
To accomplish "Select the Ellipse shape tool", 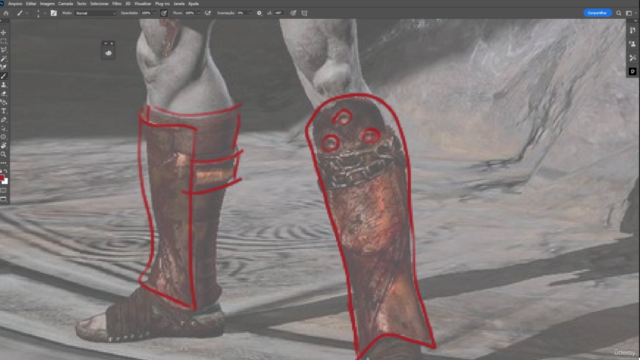I will 4,137.
